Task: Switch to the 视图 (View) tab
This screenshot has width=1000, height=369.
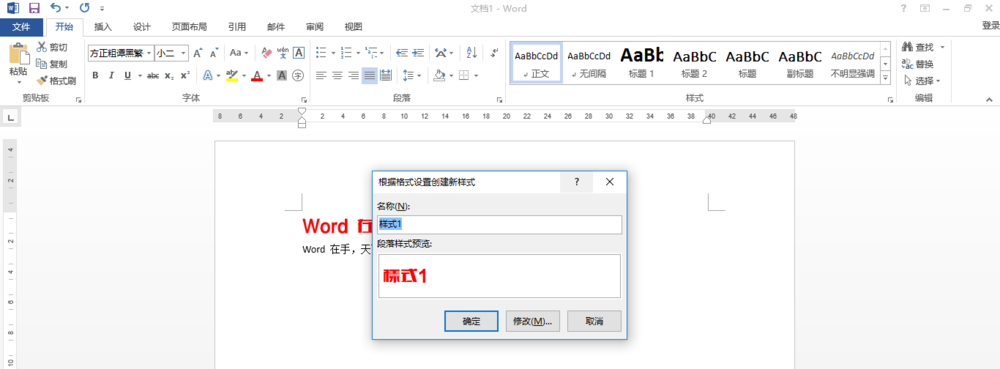Action: (353, 27)
